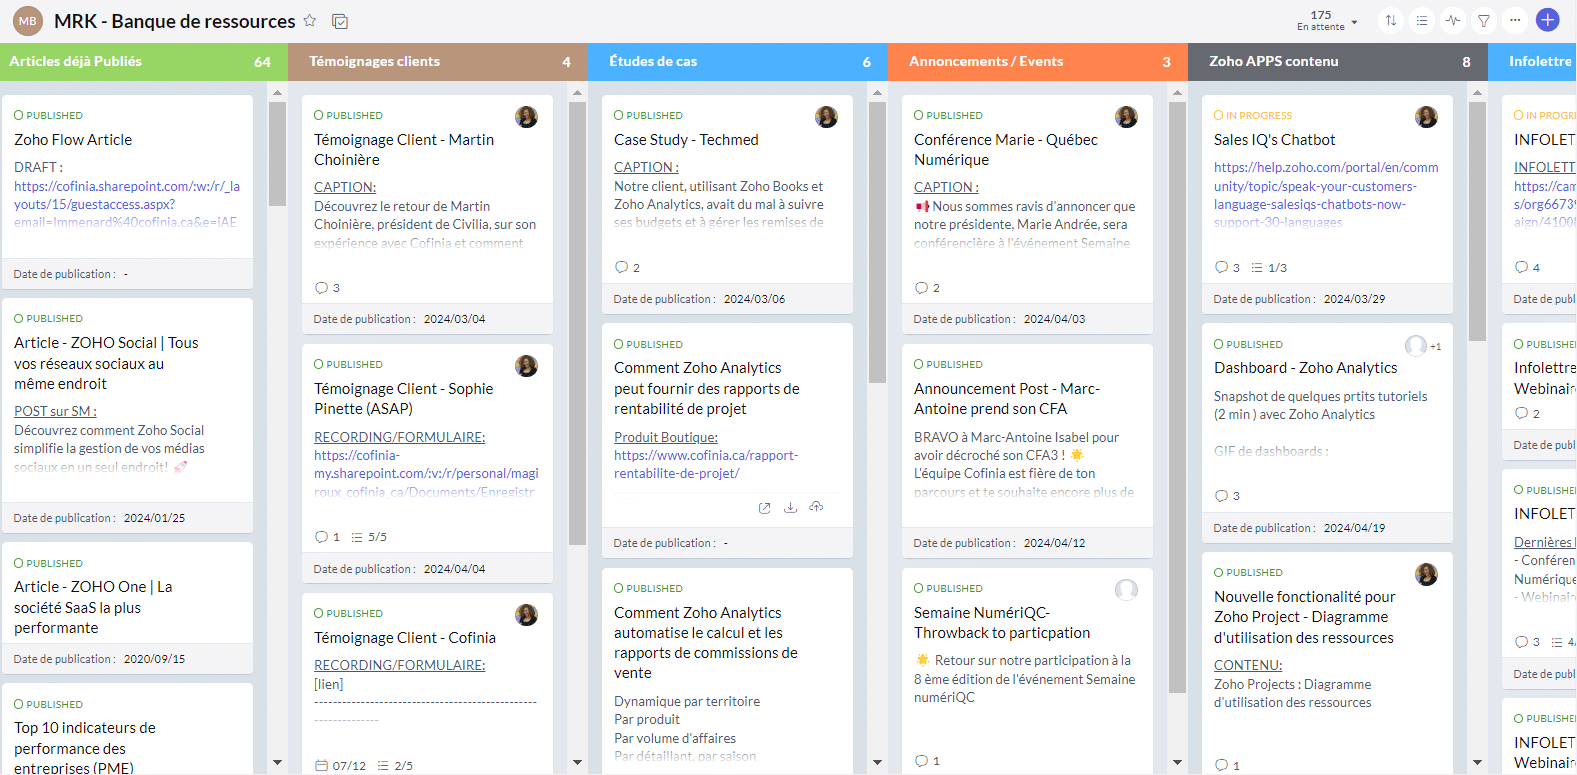Mark the board as favorite with the star
Viewport: 1577px width, 775px height.
click(x=310, y=20)
